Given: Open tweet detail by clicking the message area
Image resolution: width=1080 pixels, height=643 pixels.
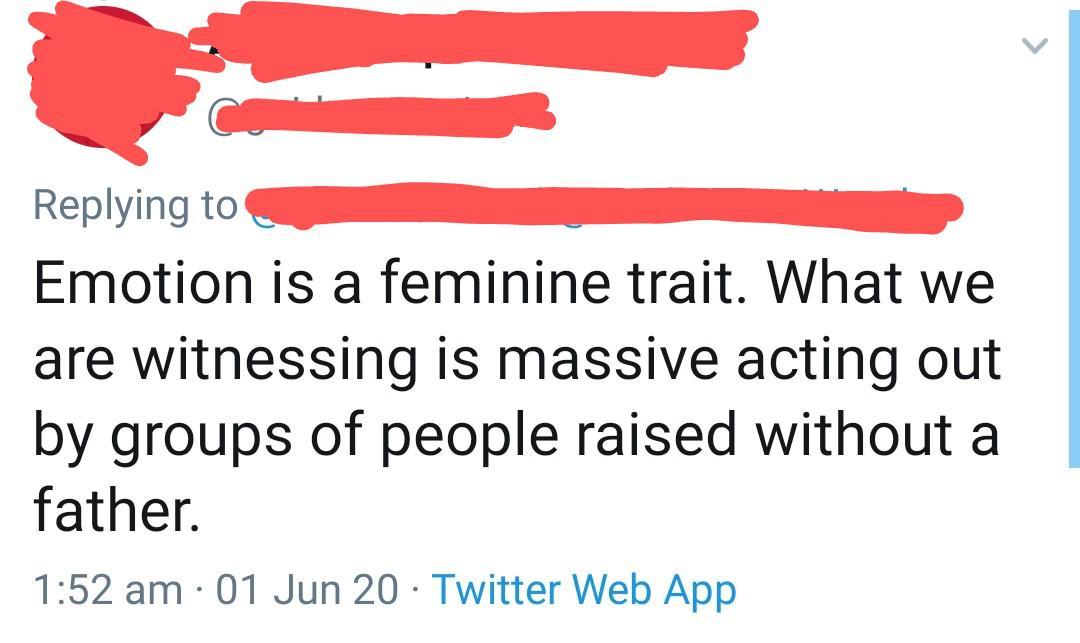Looking at the screenshot, I should pos(500,390).
